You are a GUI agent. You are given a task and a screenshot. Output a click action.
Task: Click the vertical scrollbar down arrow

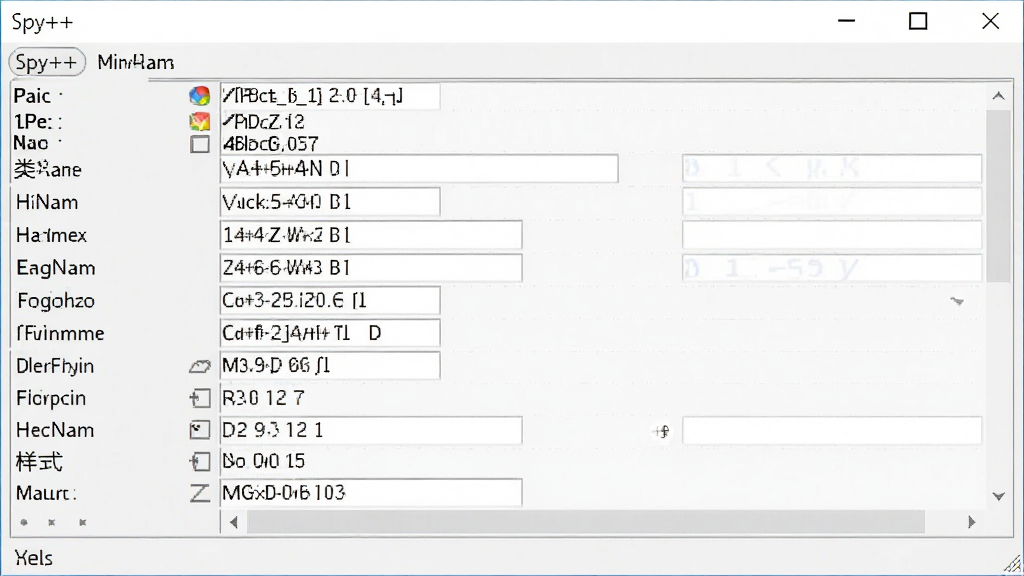[x=999, y=496]
